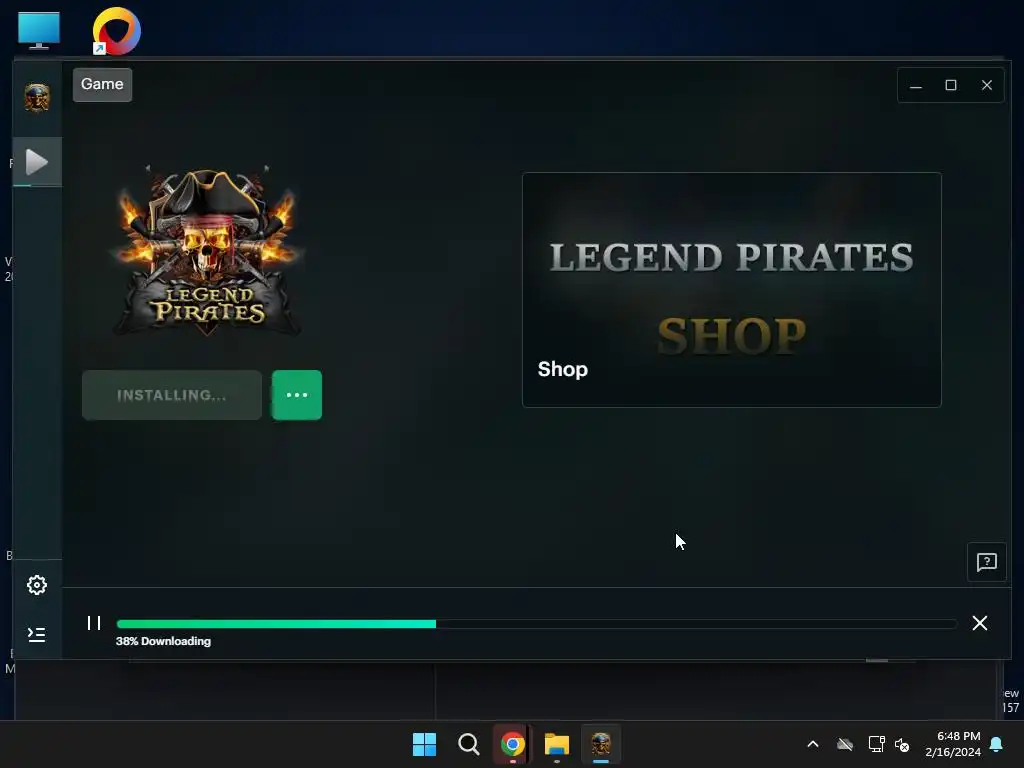Pause the download
This screenshot has height=768, width=1024.
(94, 623)
